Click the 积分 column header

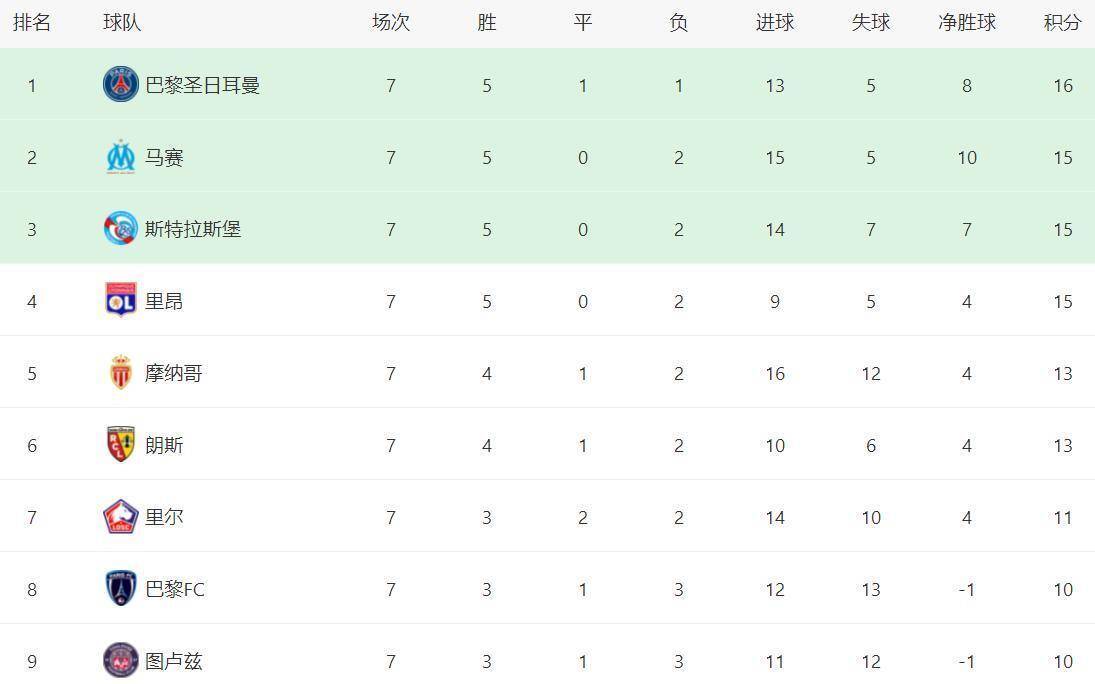(x=1062, y=23)
